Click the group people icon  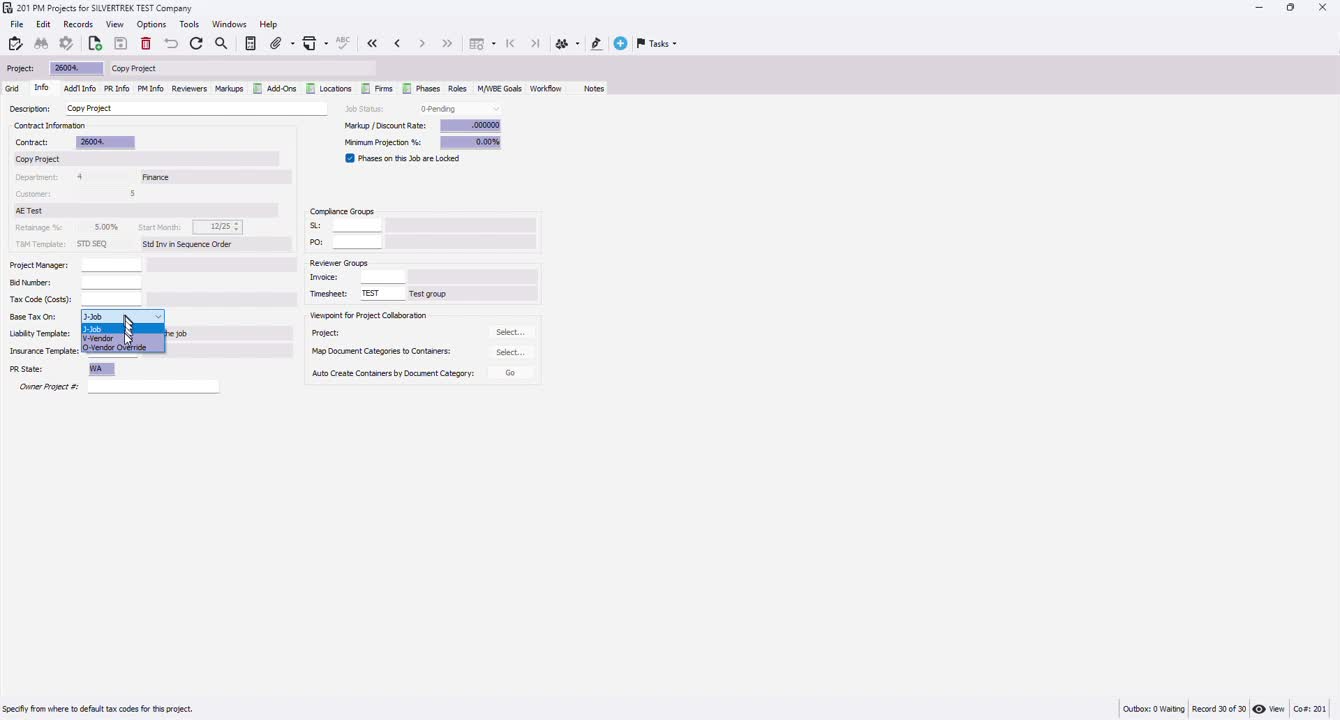point(562,44)
